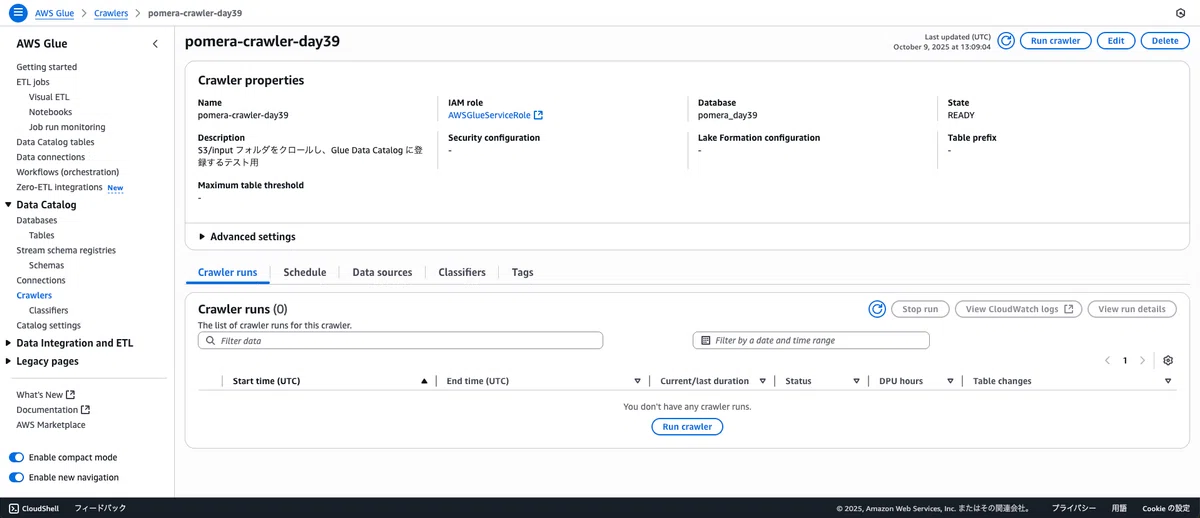
Task: Click Run crawler button in empty table
Action: pyautogui.click(x=687, y=426)
